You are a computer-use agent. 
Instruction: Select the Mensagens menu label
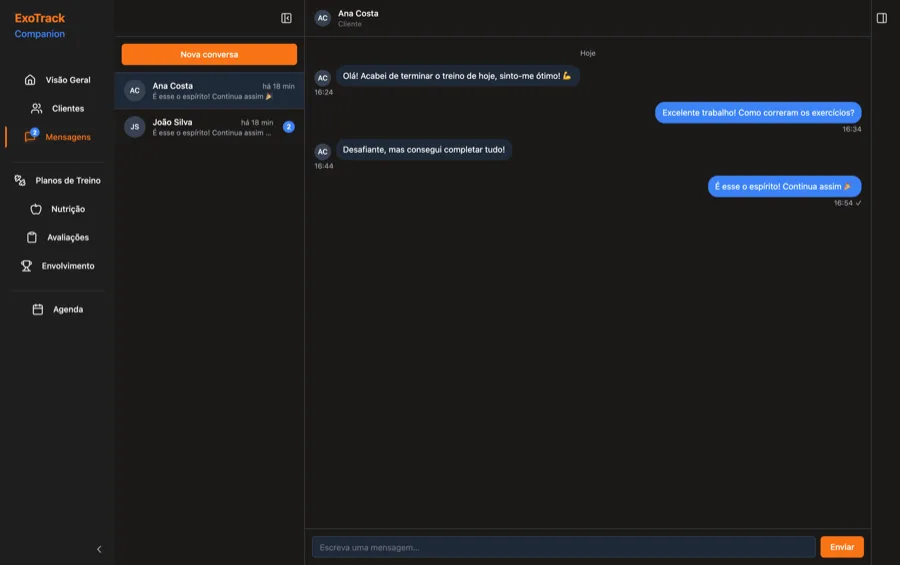(x=68, y=137)
